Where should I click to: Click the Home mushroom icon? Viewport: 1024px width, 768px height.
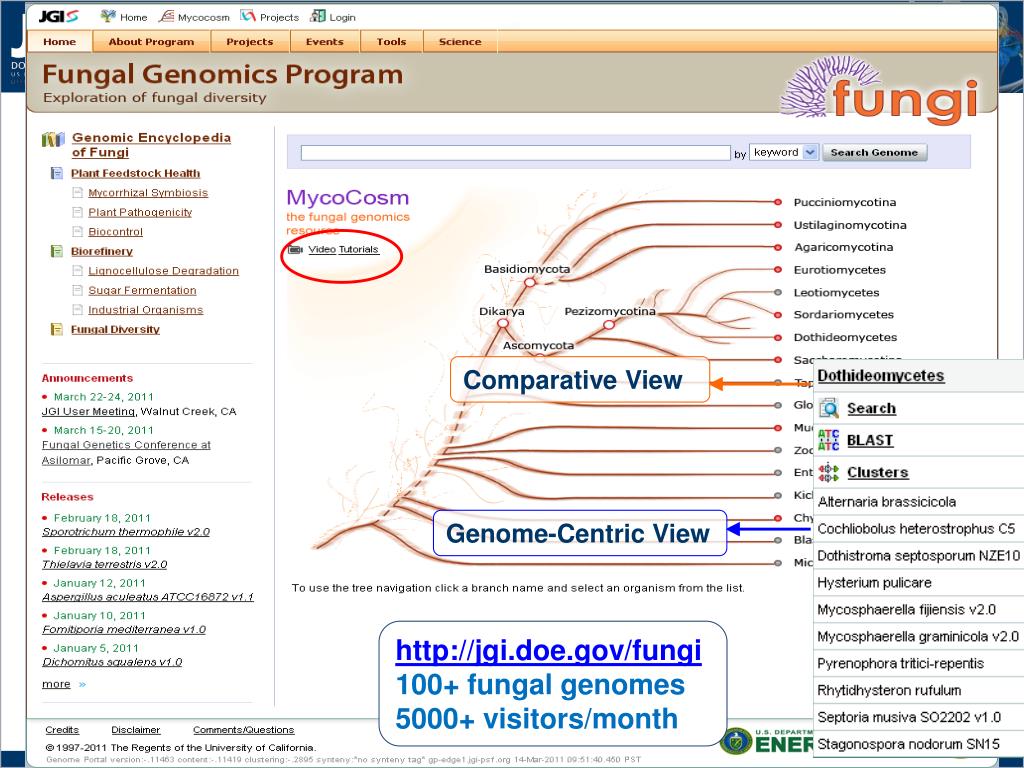(x=108, y=16)
